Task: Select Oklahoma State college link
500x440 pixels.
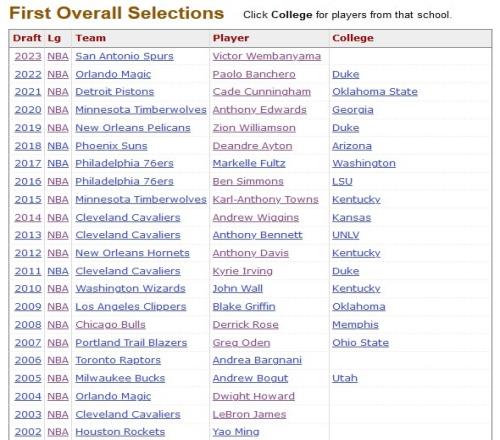Action: (375, 92)
